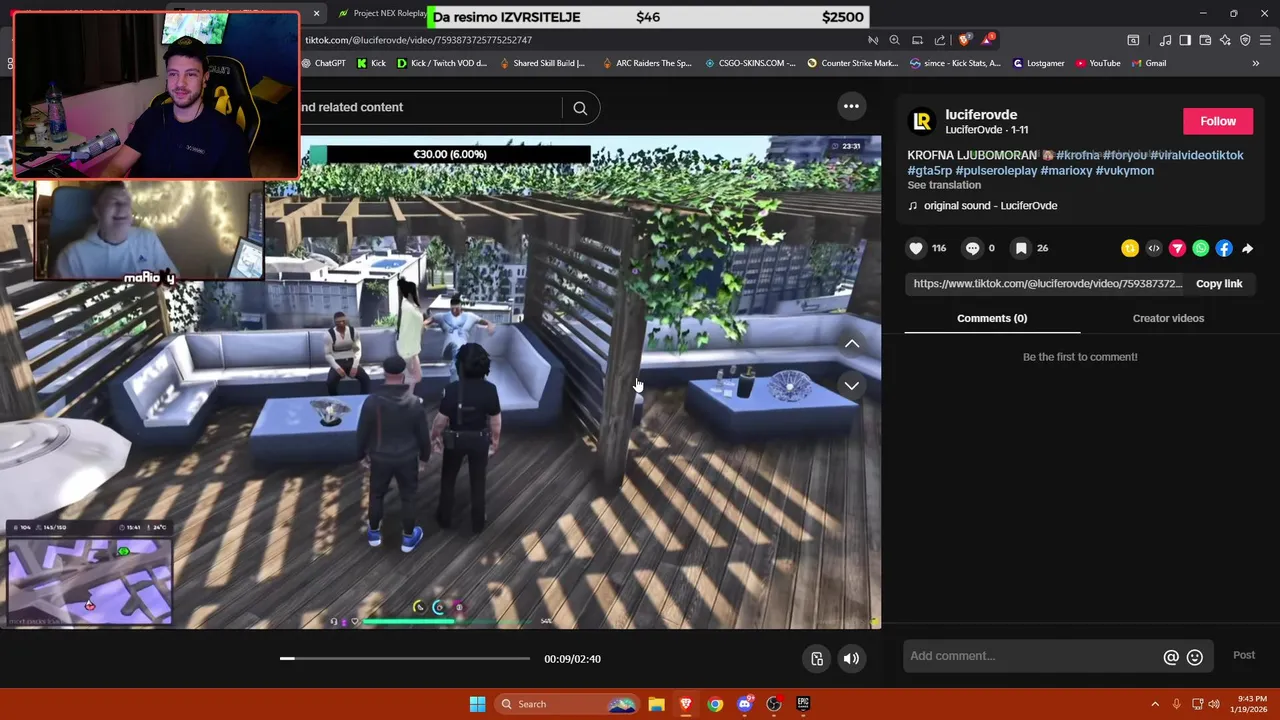Open the Gmail bookmark
The image size is (1280, 720).
tap(1149, 63)
